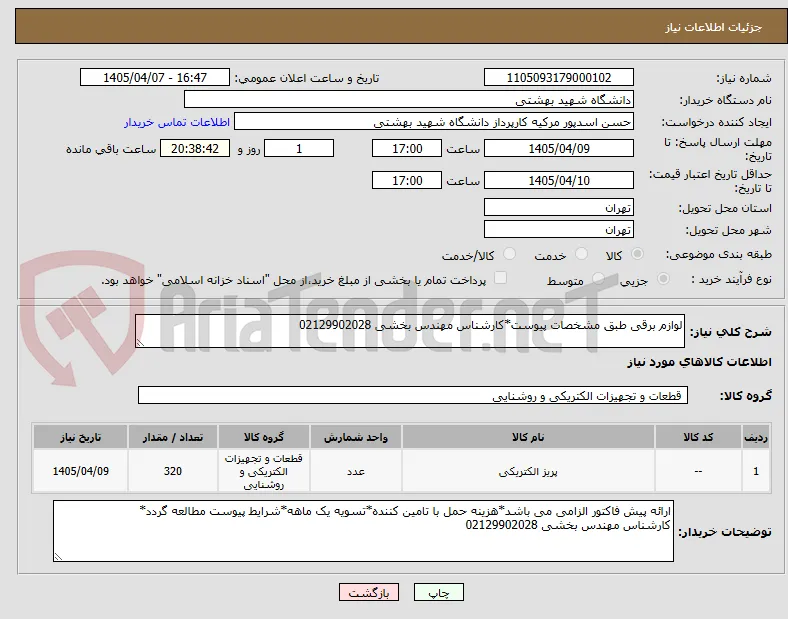The width and height of the screenshot is (788, 619).
Task: Click resize handle of description textarea
Action: [x=140, y=343]
